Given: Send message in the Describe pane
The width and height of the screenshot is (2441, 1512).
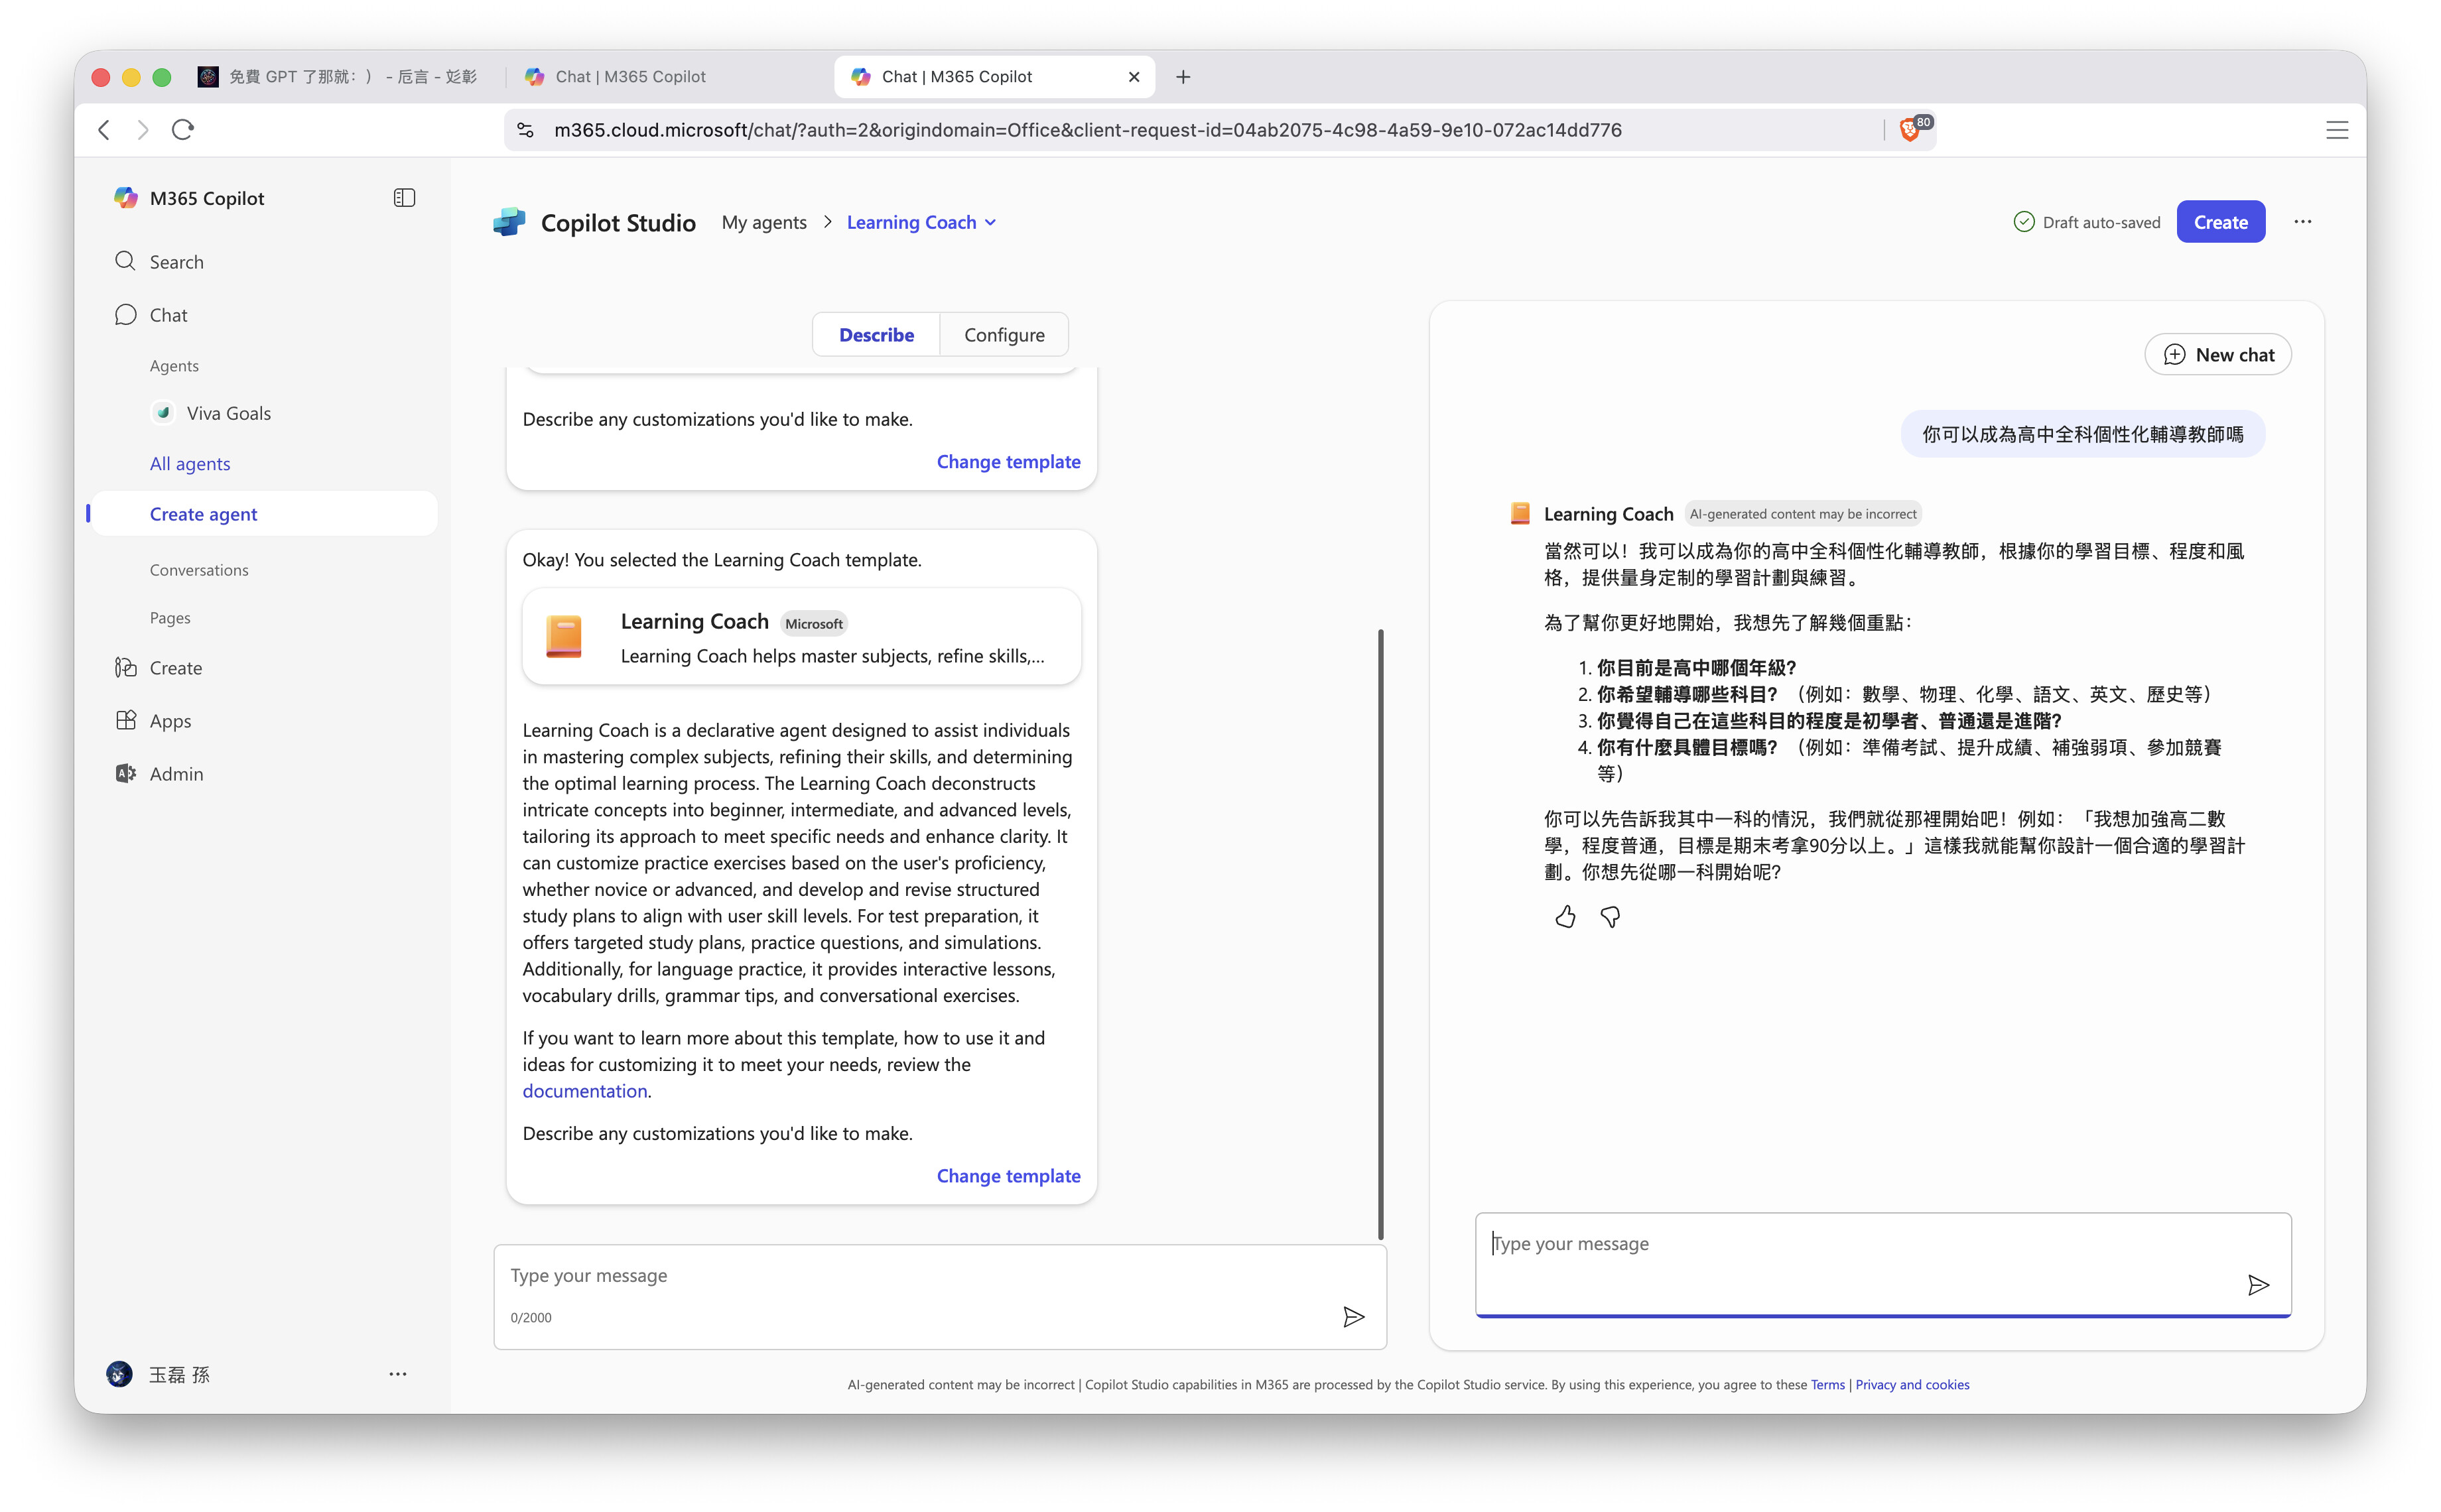Looking at the screenshot, I should [1353, 1317].
